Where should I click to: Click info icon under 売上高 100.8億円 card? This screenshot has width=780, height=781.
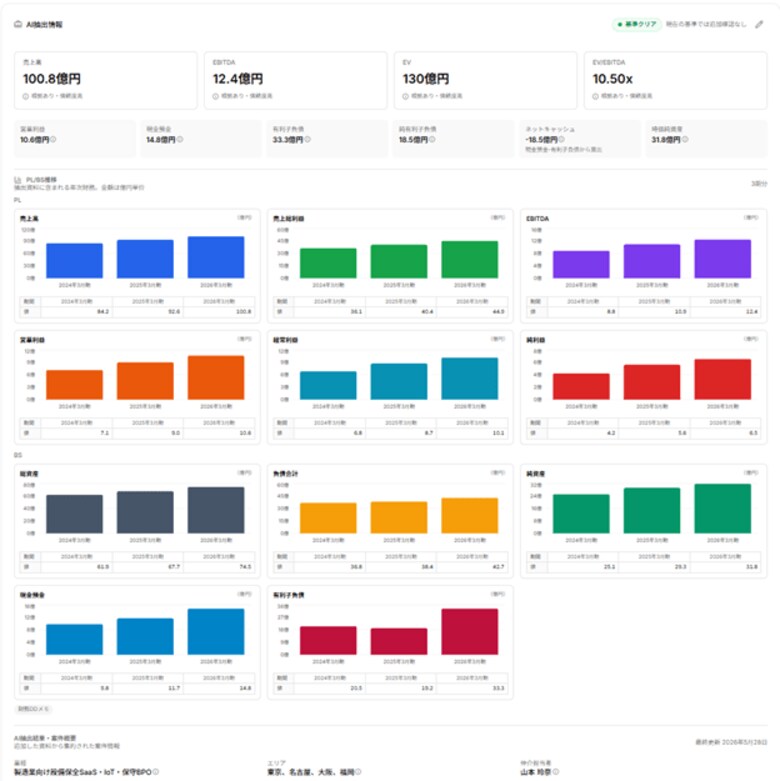25,96
